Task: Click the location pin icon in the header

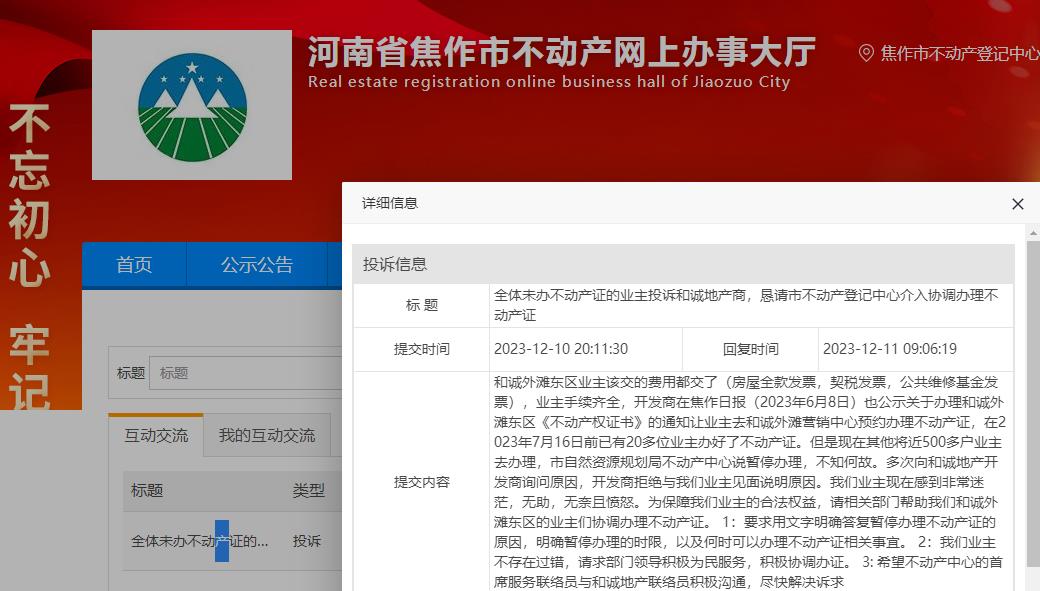Action: coord(866,53)
